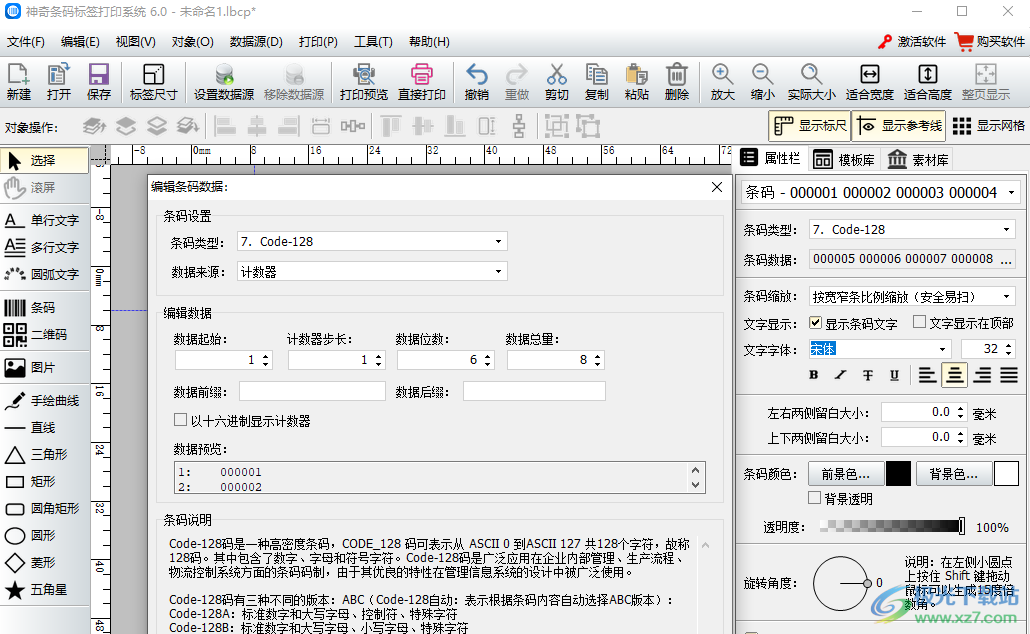Open the 对象(O) menu
Screen dimensions: 1030x634
(x=192, y=42)
